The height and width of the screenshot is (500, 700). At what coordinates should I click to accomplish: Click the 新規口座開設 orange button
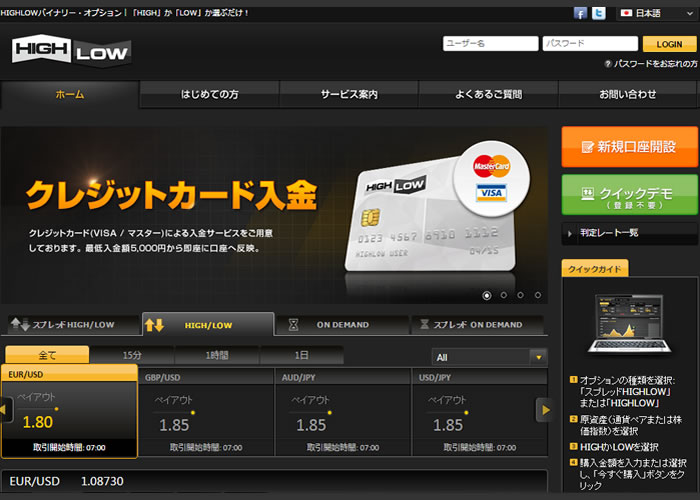click(x=629, y=146)
